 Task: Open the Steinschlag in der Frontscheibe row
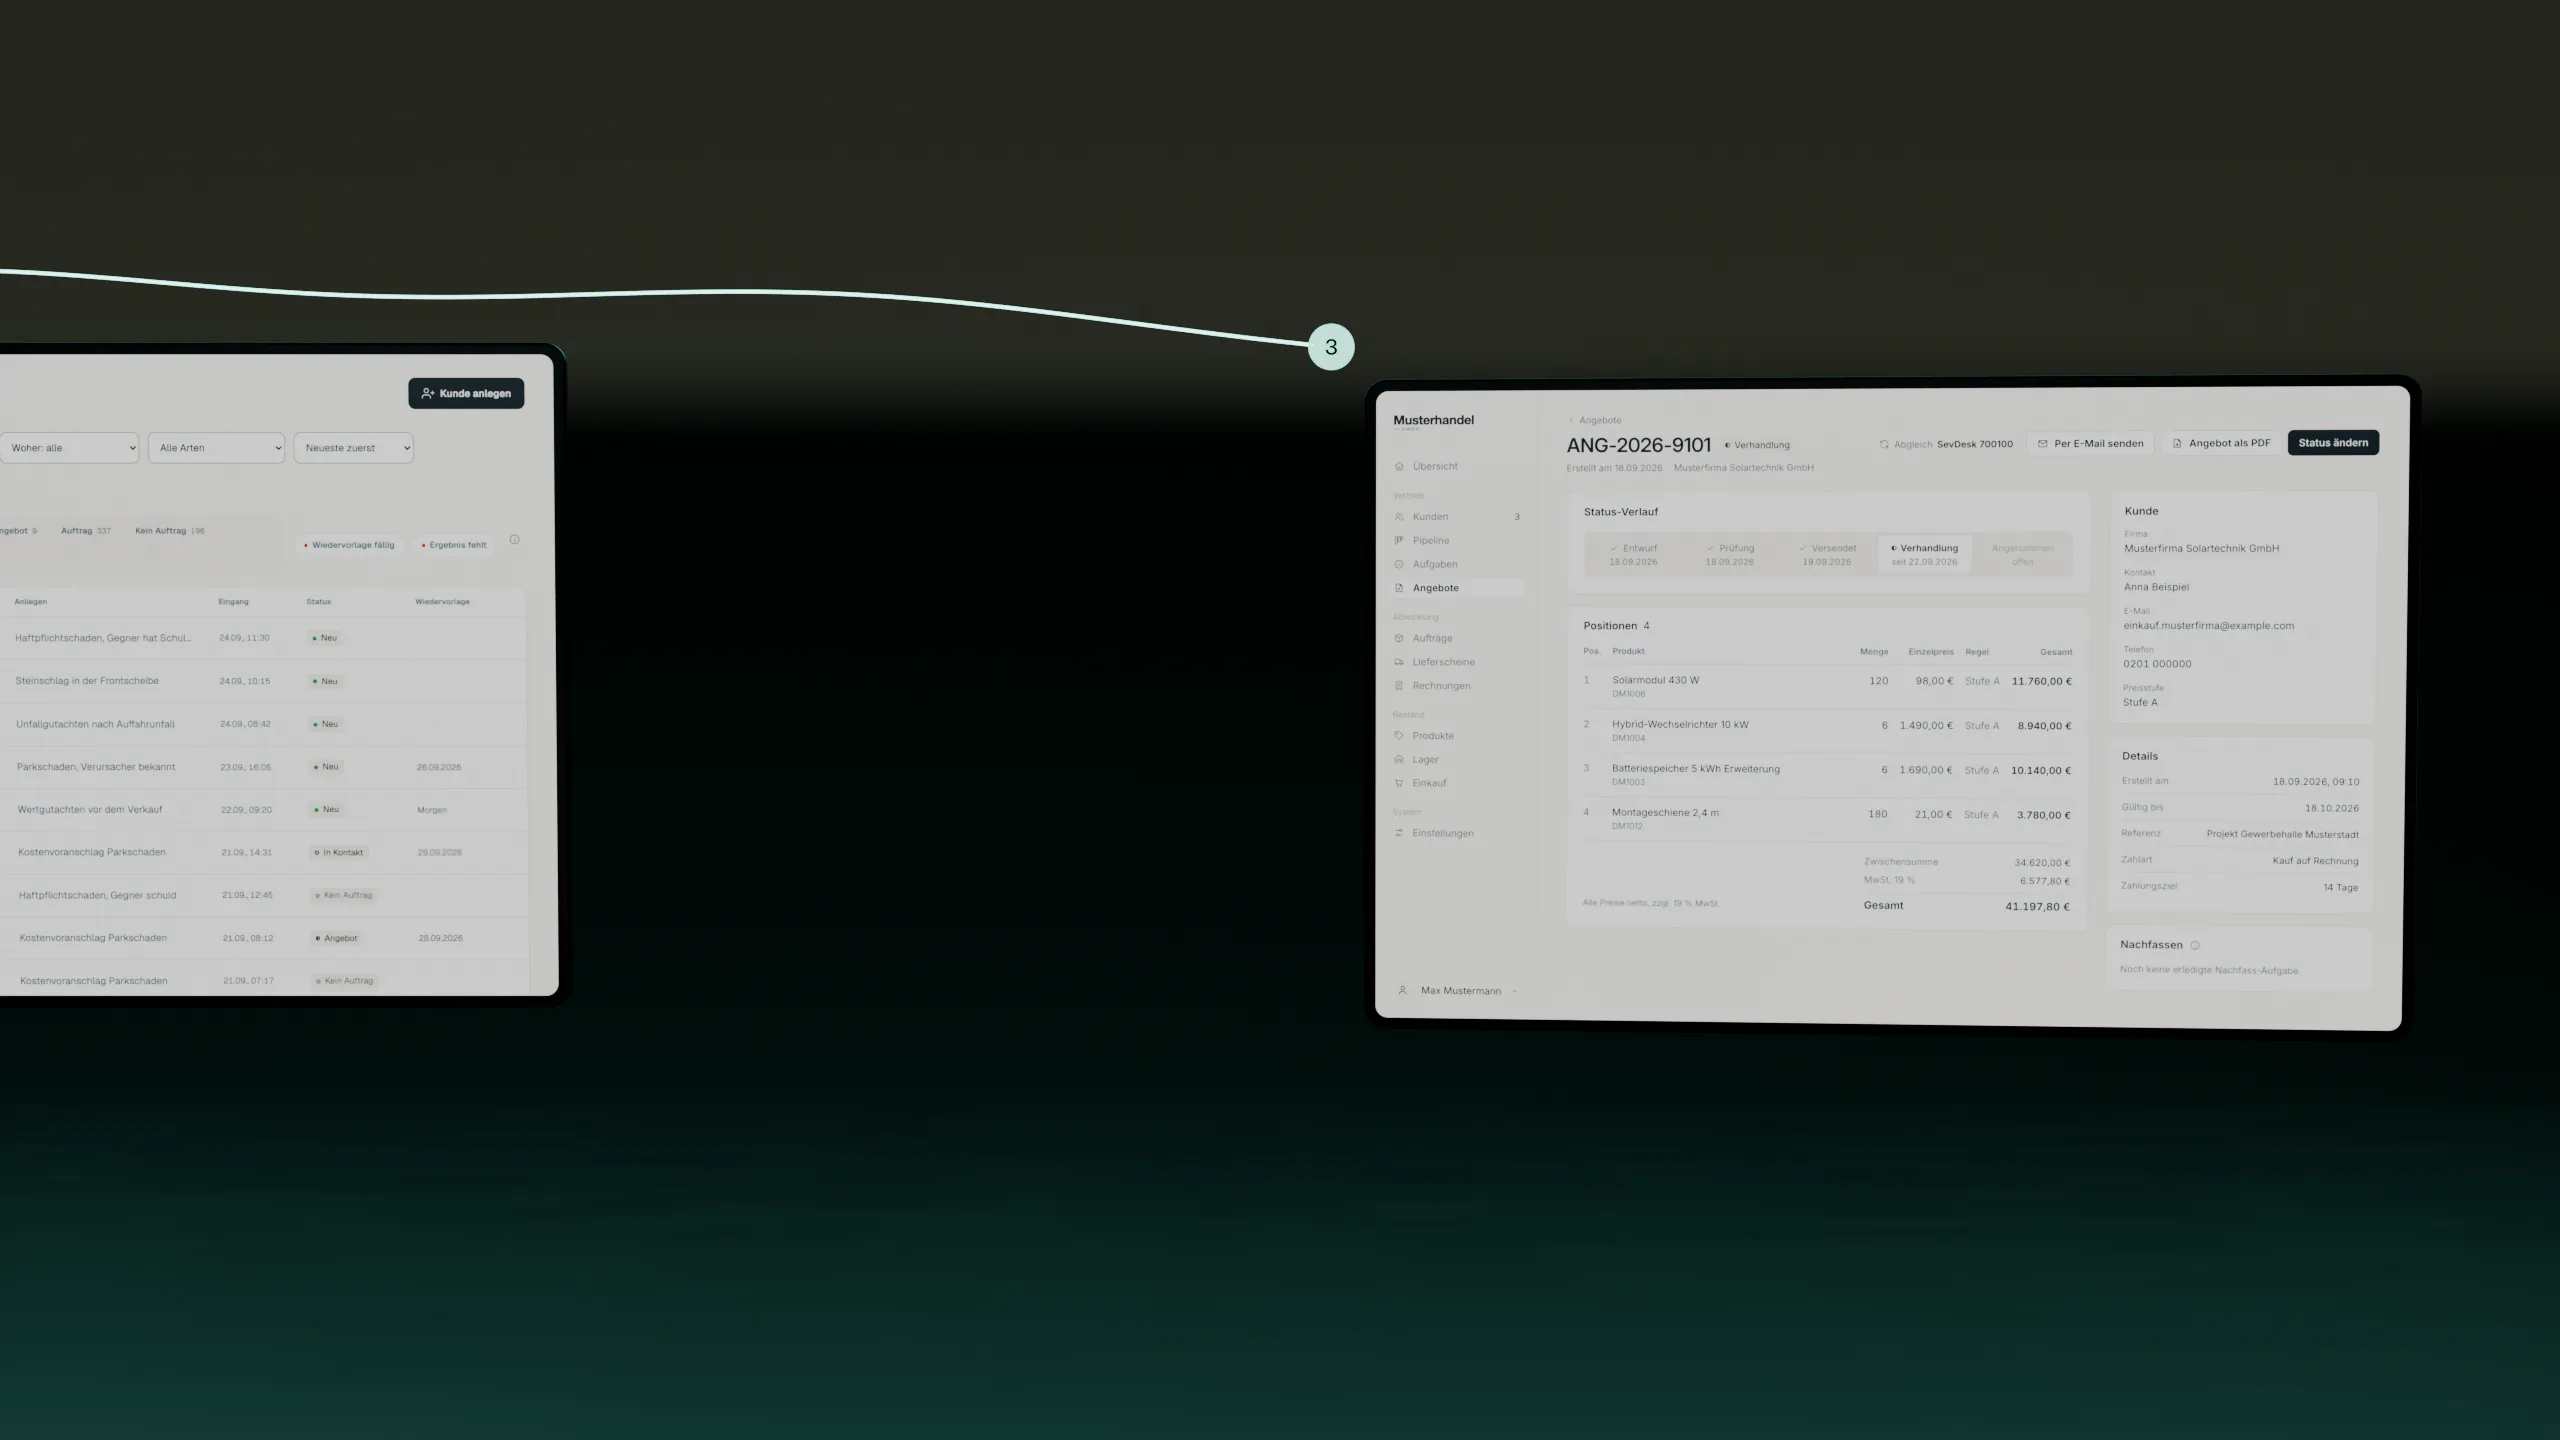tap(263, 681)
